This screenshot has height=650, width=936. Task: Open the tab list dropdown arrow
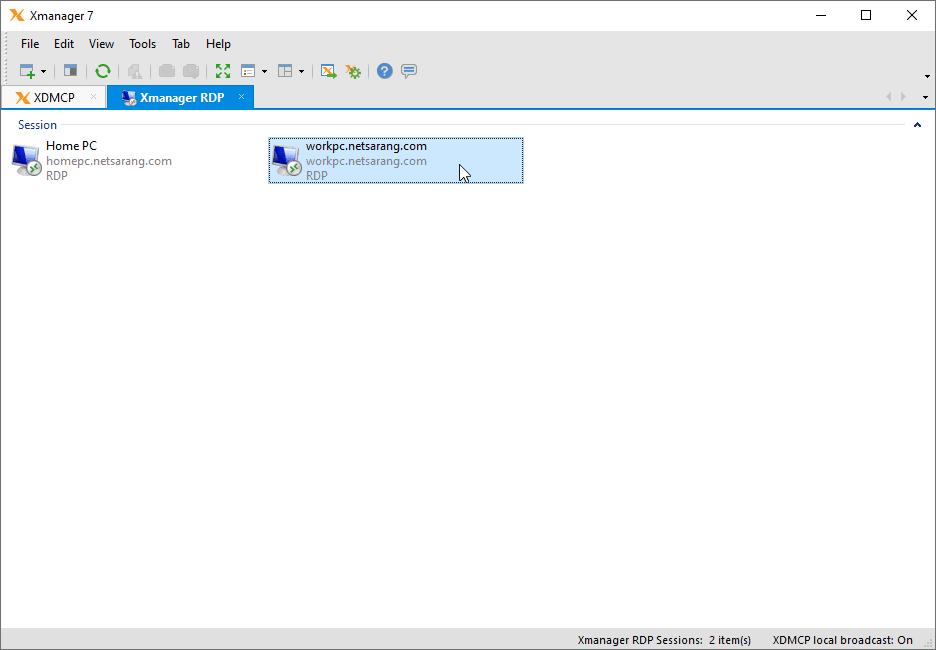click(x=925, y=97)
